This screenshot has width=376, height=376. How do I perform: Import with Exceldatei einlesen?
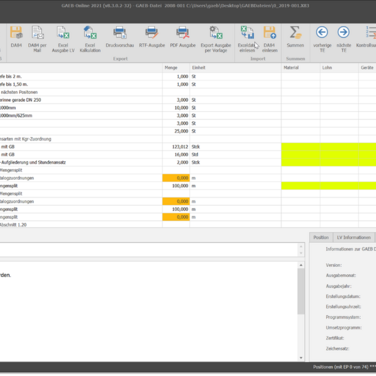tap(247, 39)
